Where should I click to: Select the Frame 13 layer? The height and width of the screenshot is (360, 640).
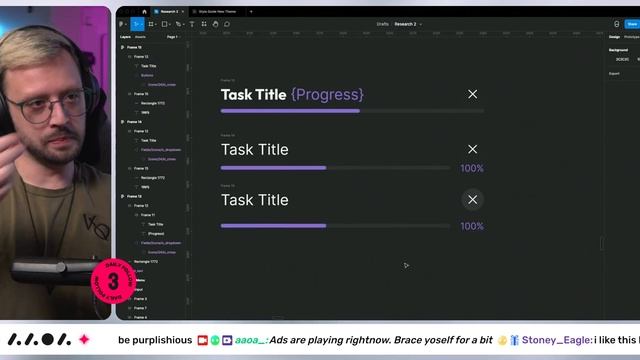pyautogui.click(x=134, y=196)
